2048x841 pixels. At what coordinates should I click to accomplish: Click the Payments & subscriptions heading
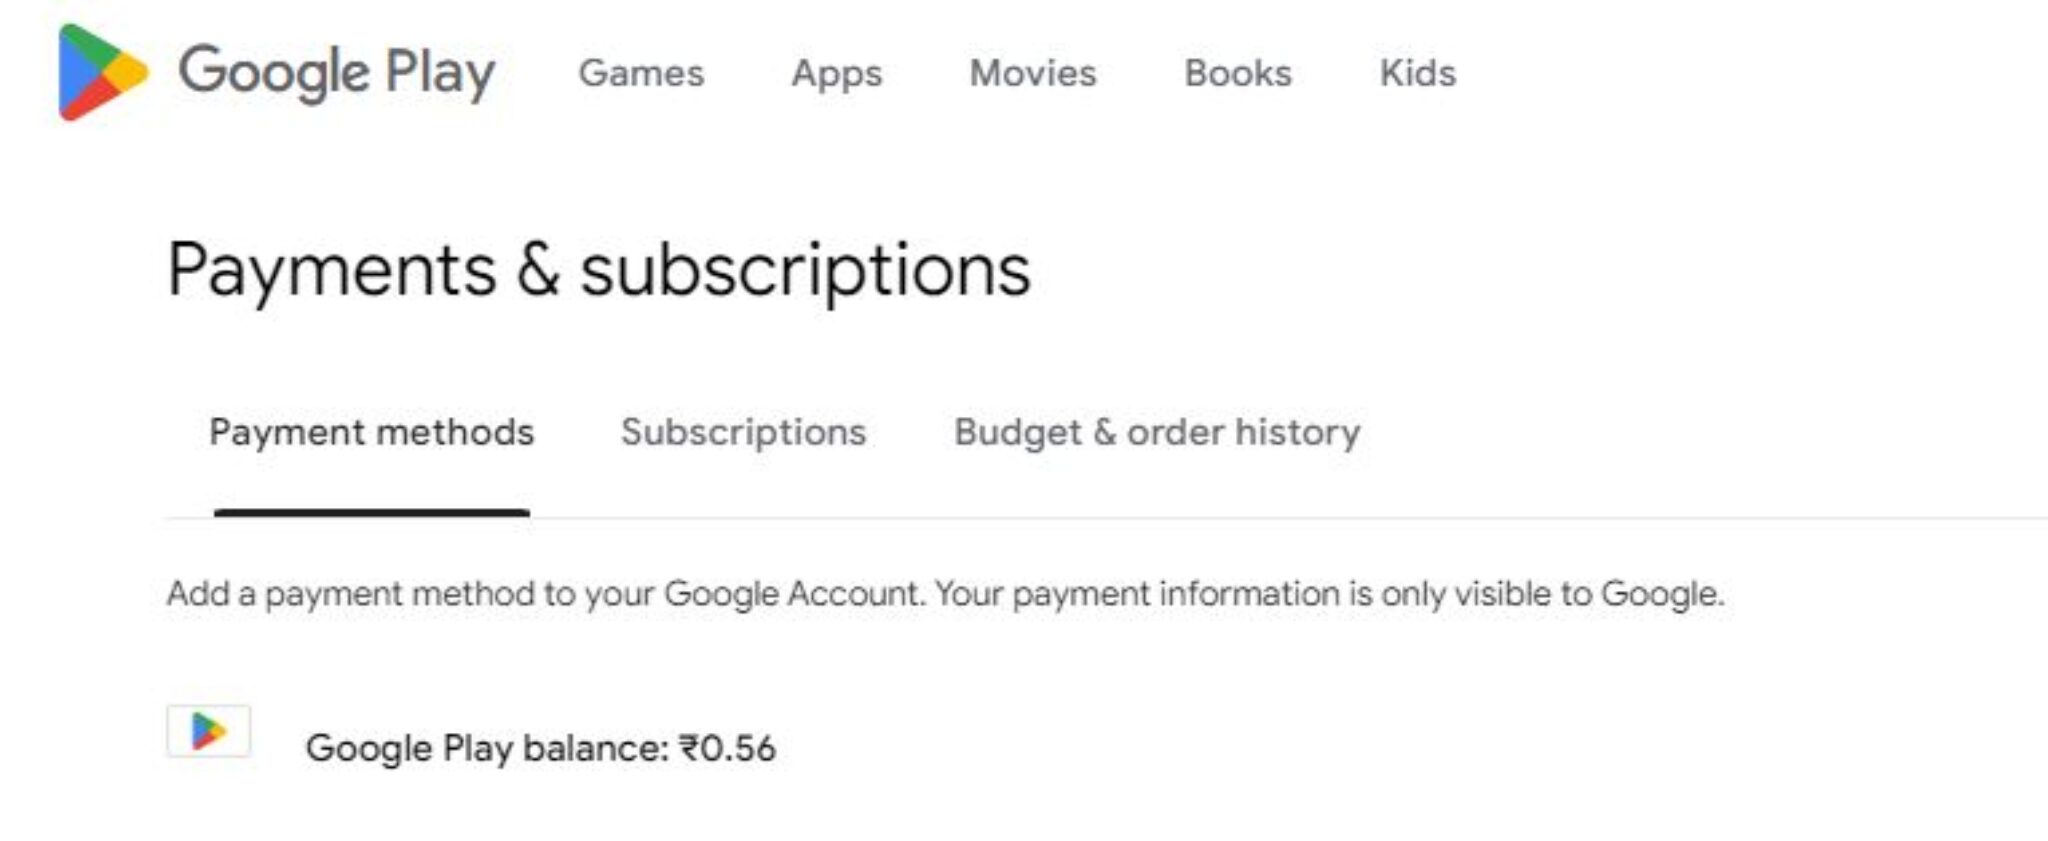[598, 272]
